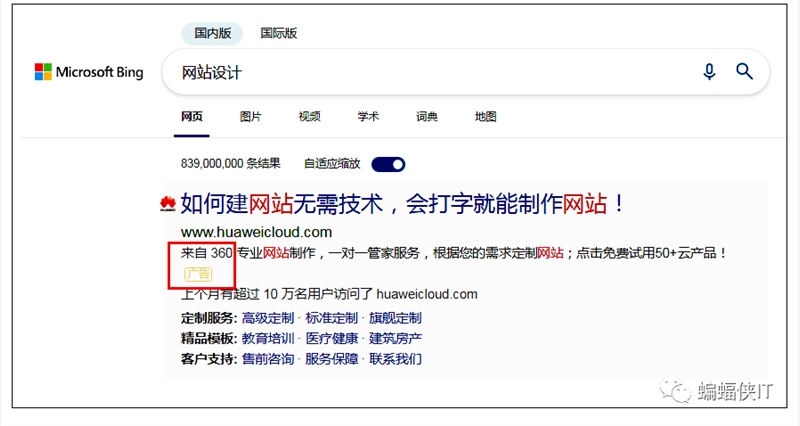This screenshot has width=800, height=426.
Task: Click the magnifying glass search icon
Action: 744,71
